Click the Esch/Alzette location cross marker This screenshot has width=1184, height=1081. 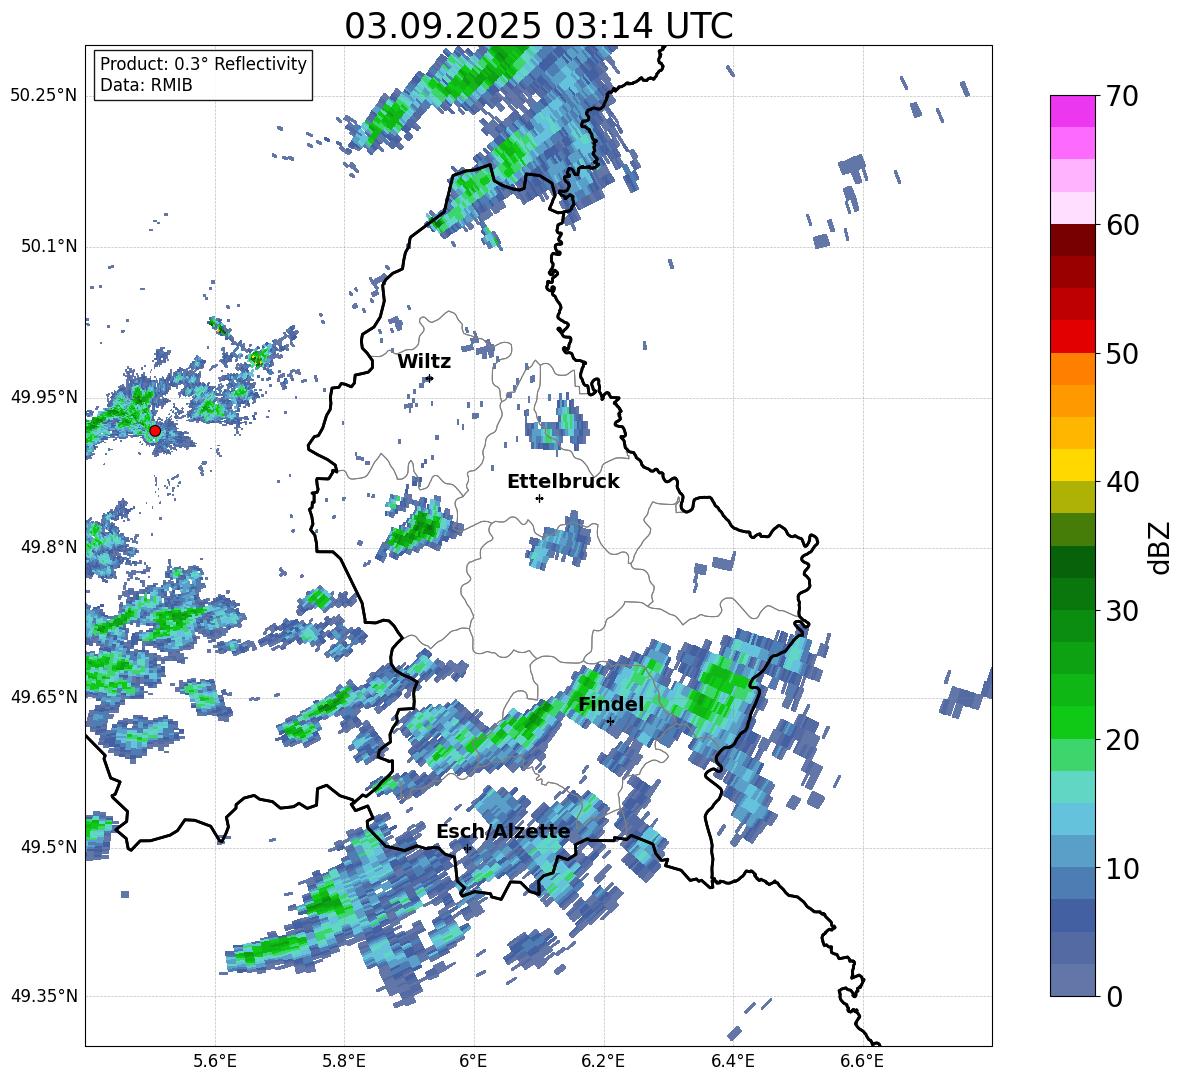(467, 848)
